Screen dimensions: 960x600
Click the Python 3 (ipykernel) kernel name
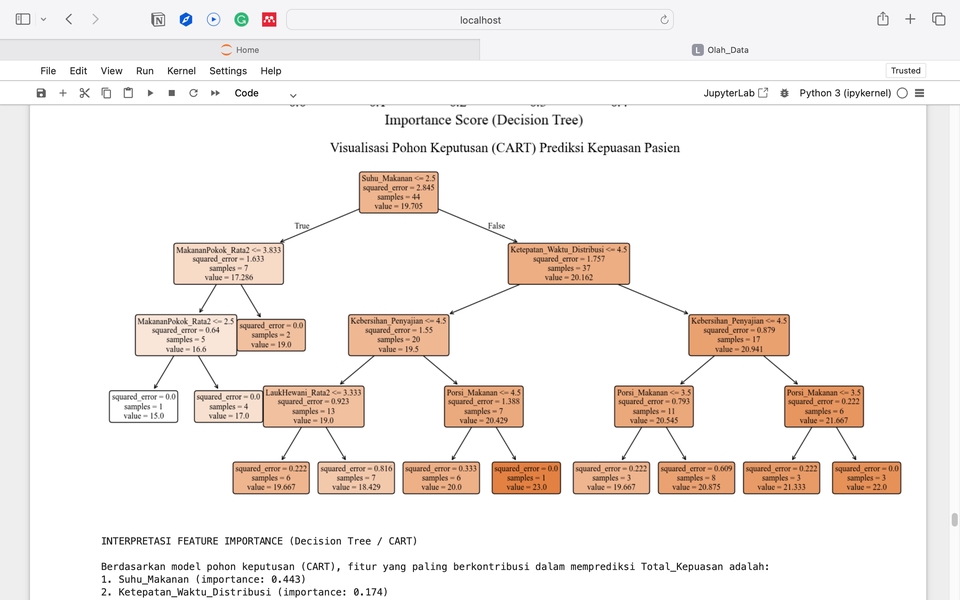tap(845, 93)
